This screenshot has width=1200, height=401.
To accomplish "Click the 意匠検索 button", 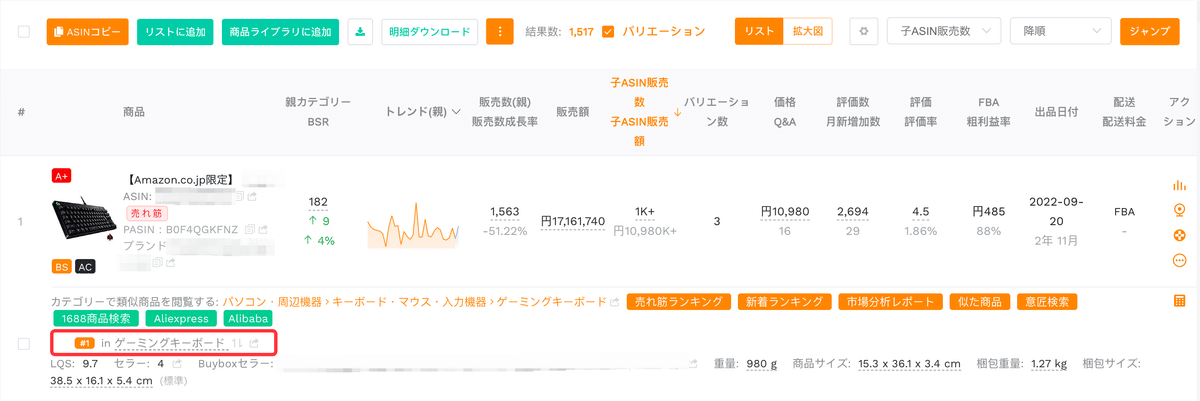I will (1046, 302).
